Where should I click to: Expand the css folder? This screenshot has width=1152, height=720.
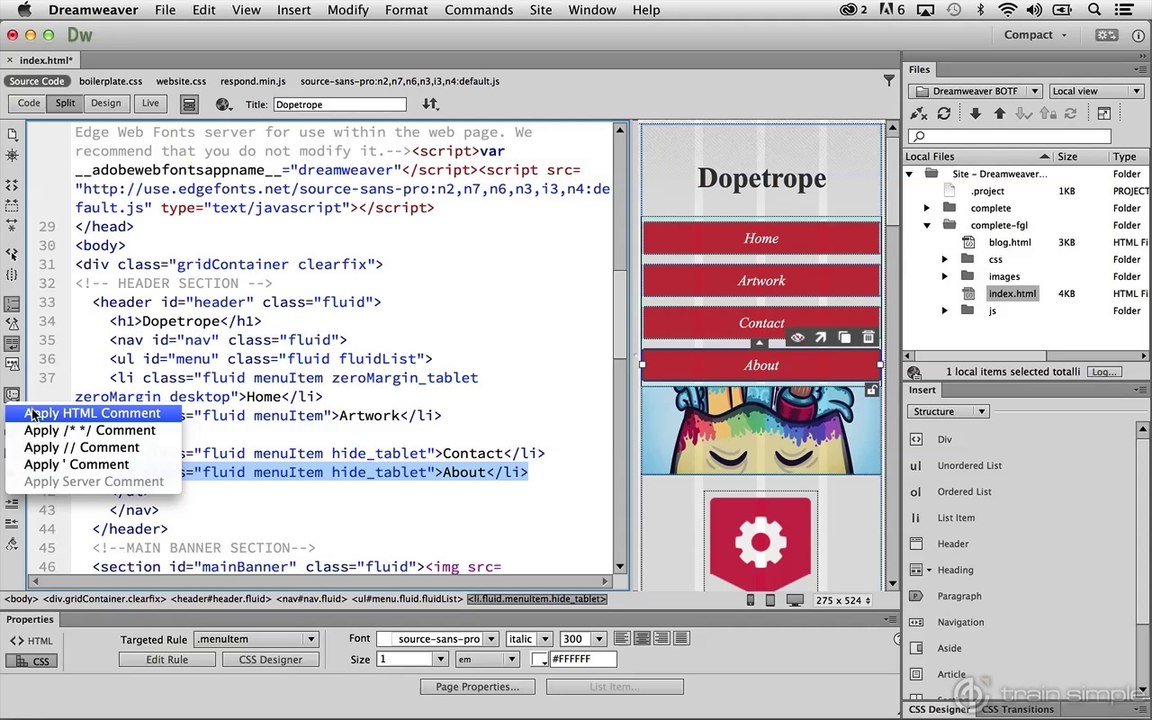coord(945,259)
